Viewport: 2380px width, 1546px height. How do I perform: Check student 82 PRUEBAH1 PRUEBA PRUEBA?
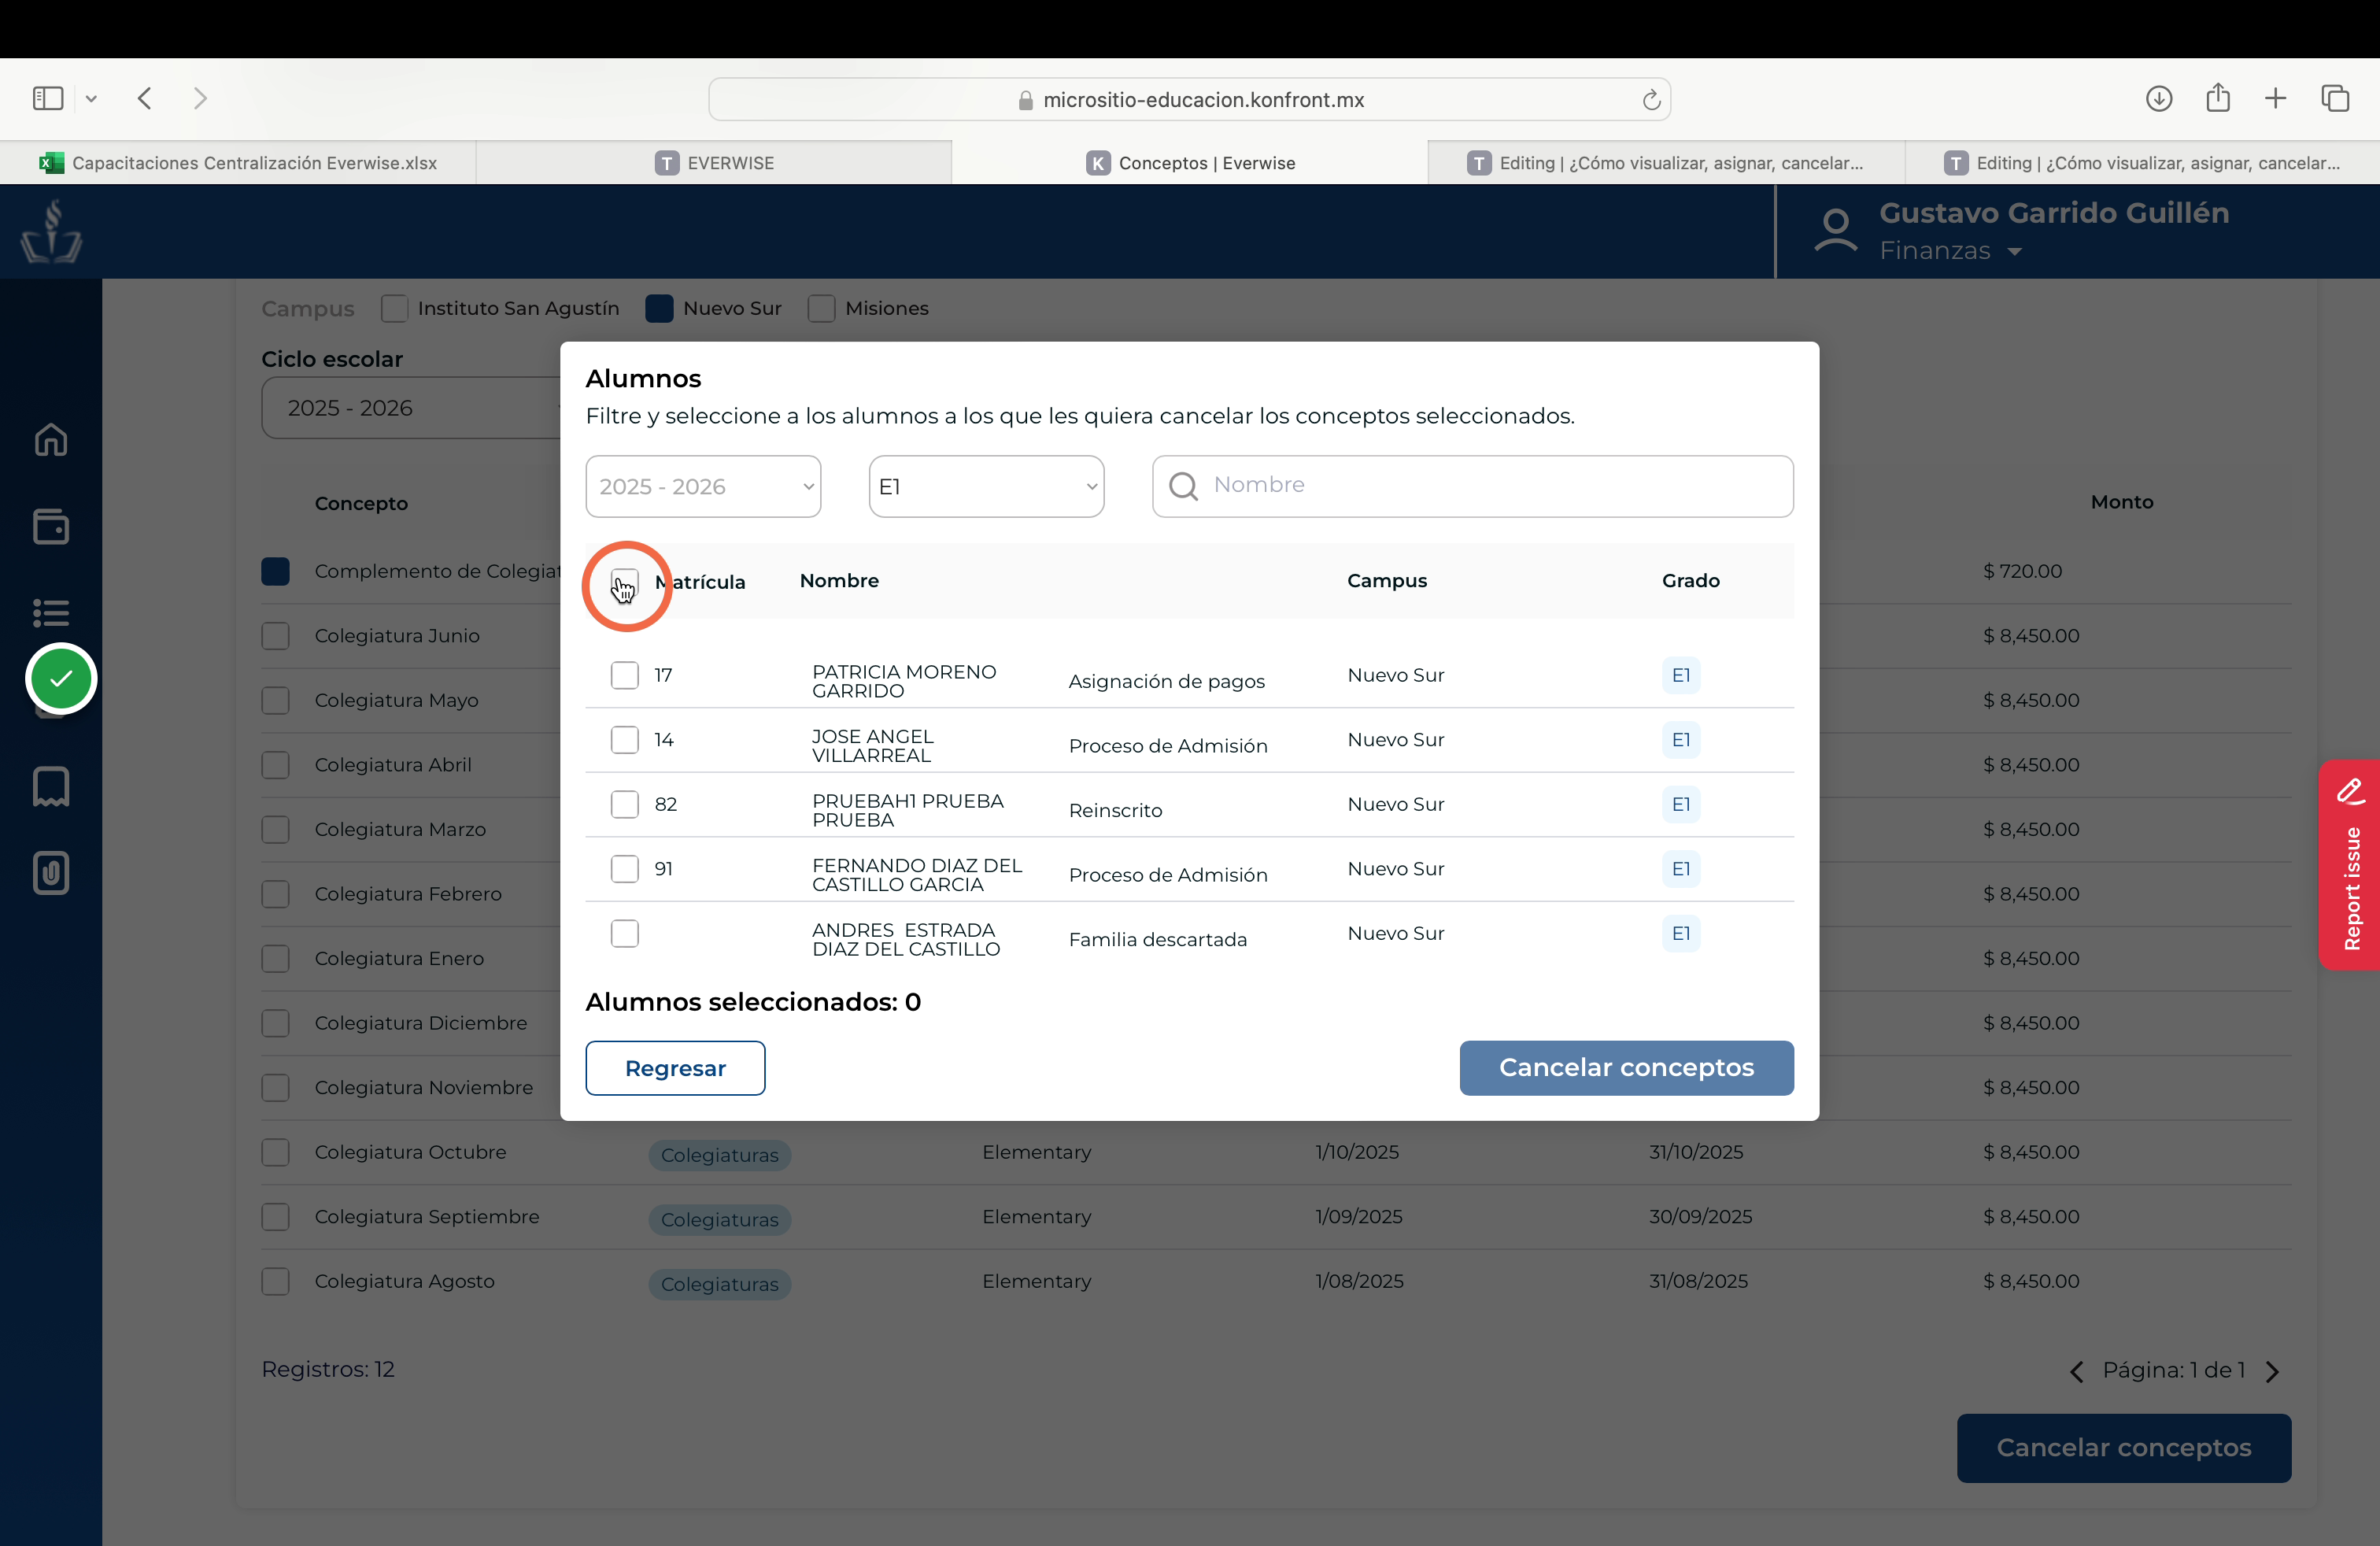tap(625, 804)
